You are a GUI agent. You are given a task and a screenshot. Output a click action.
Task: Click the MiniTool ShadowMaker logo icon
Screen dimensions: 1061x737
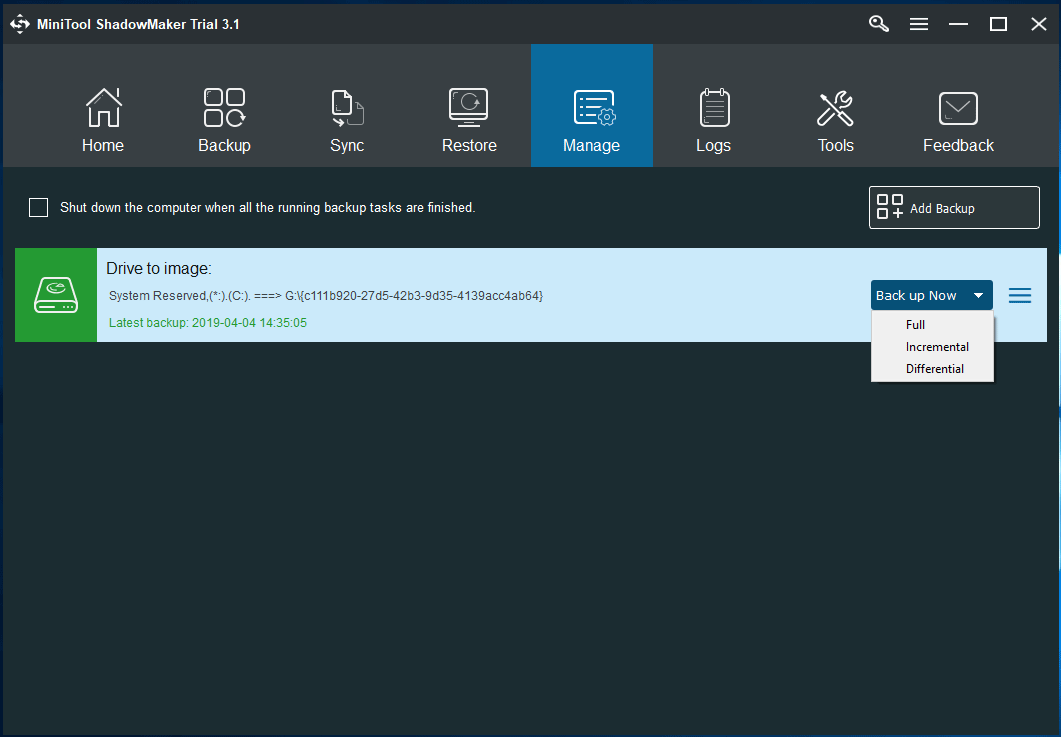pos(20,24)
